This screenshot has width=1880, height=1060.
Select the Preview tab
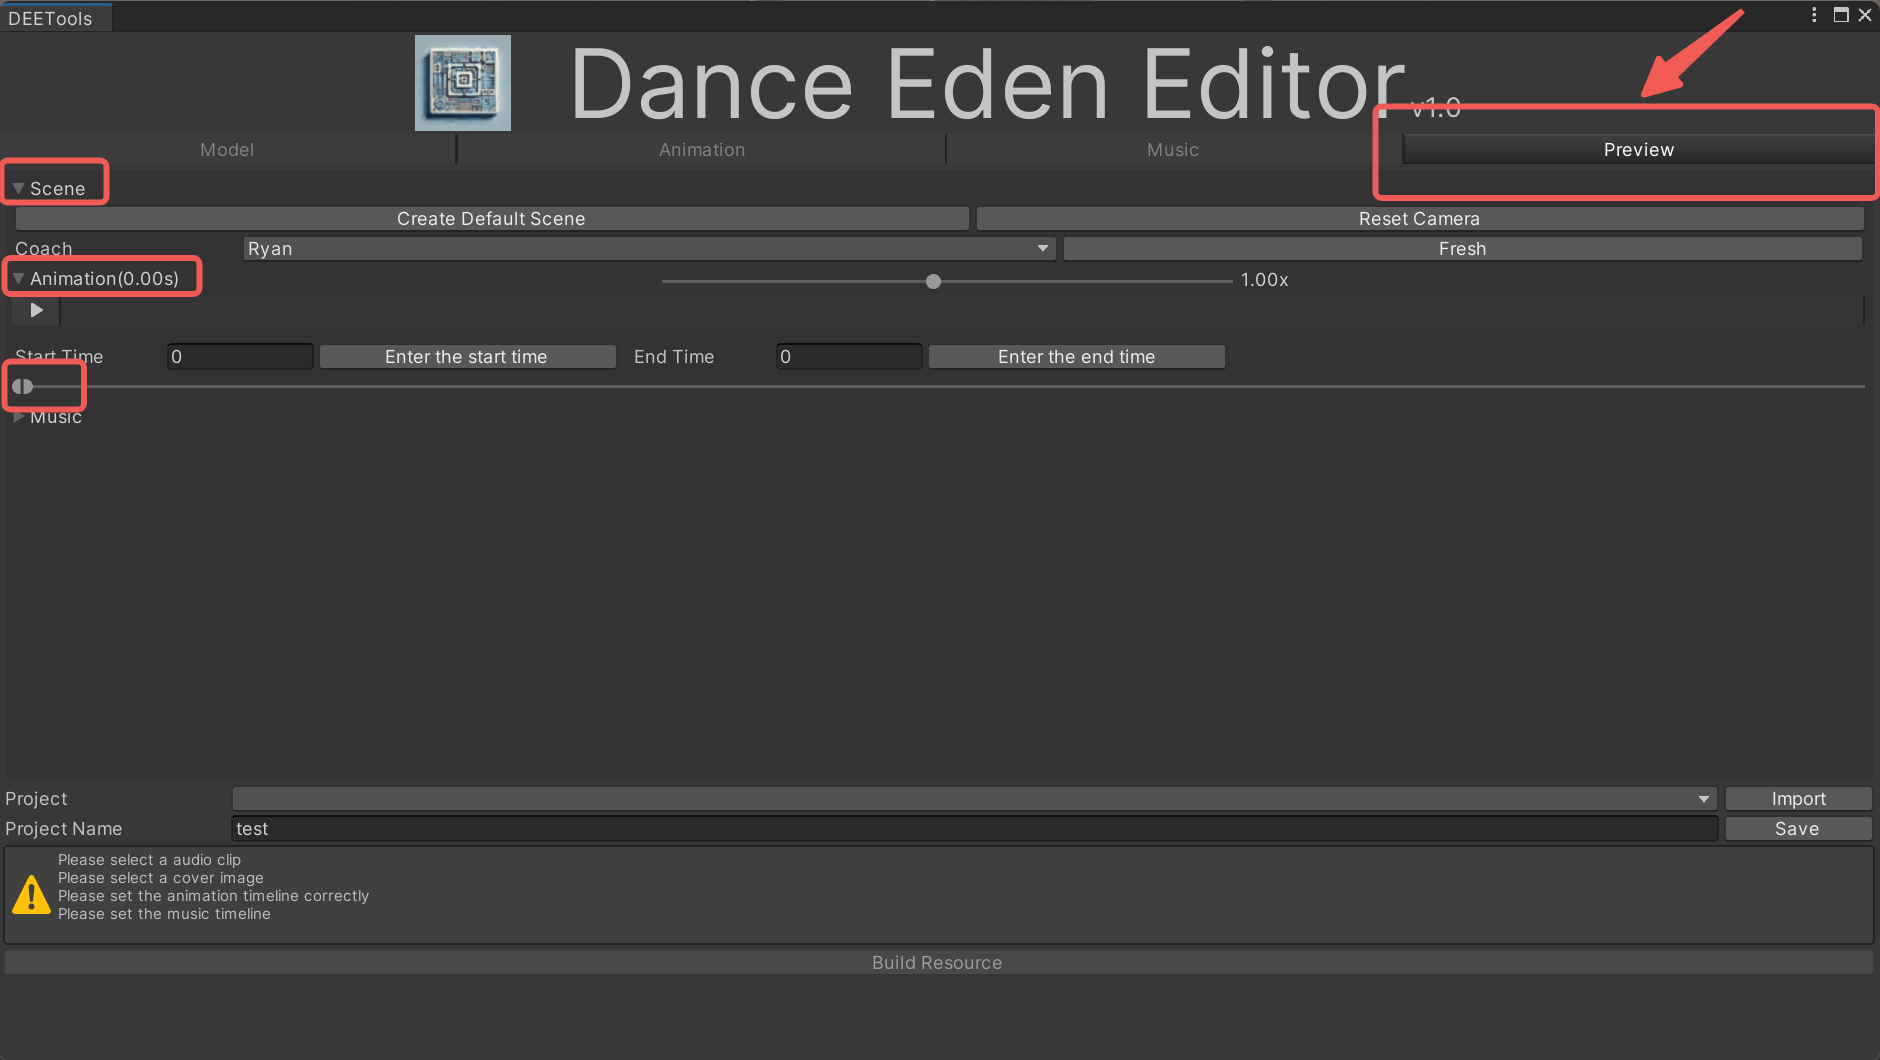pos(1638,149)
